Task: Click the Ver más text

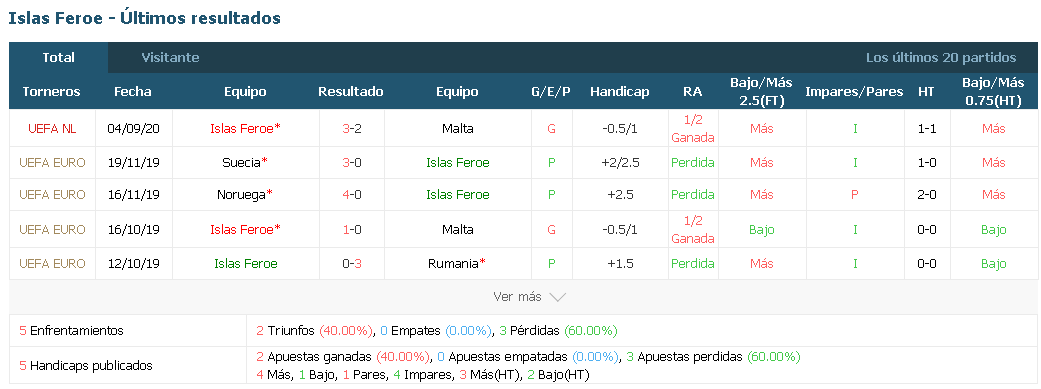Action: (x=517, y=297)
